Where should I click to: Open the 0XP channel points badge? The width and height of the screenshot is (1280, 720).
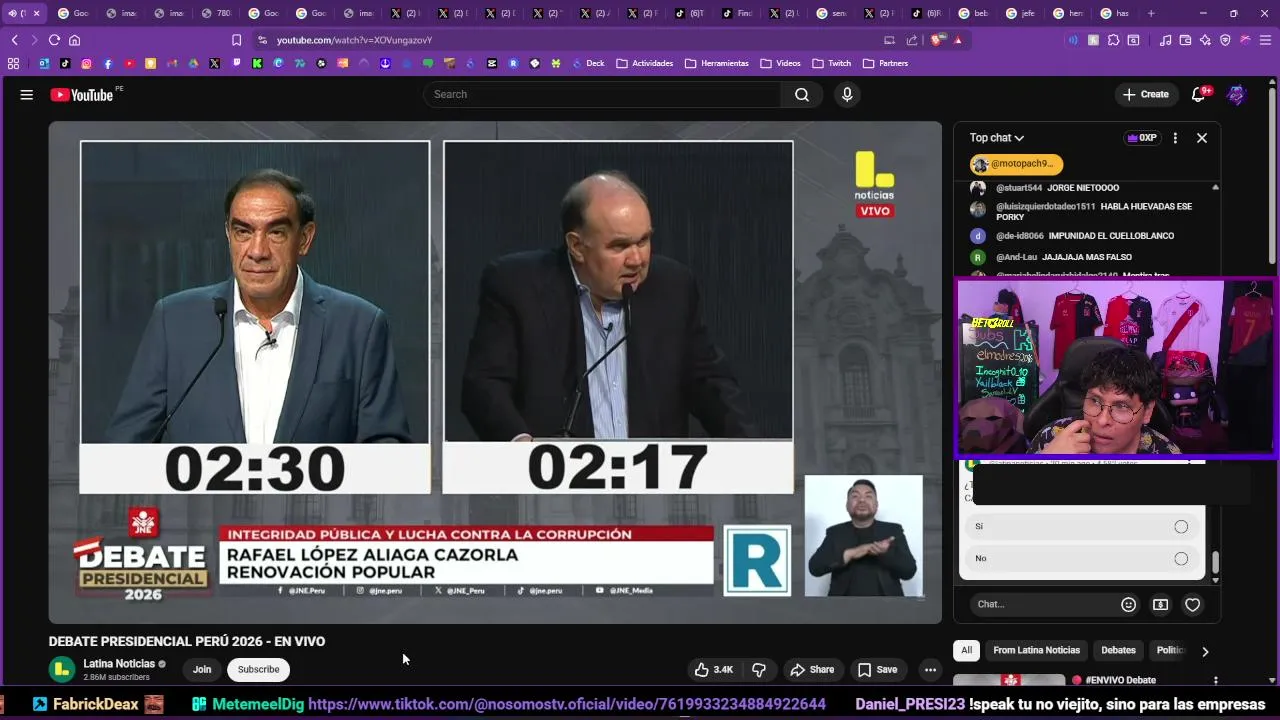click(1141, 138)
